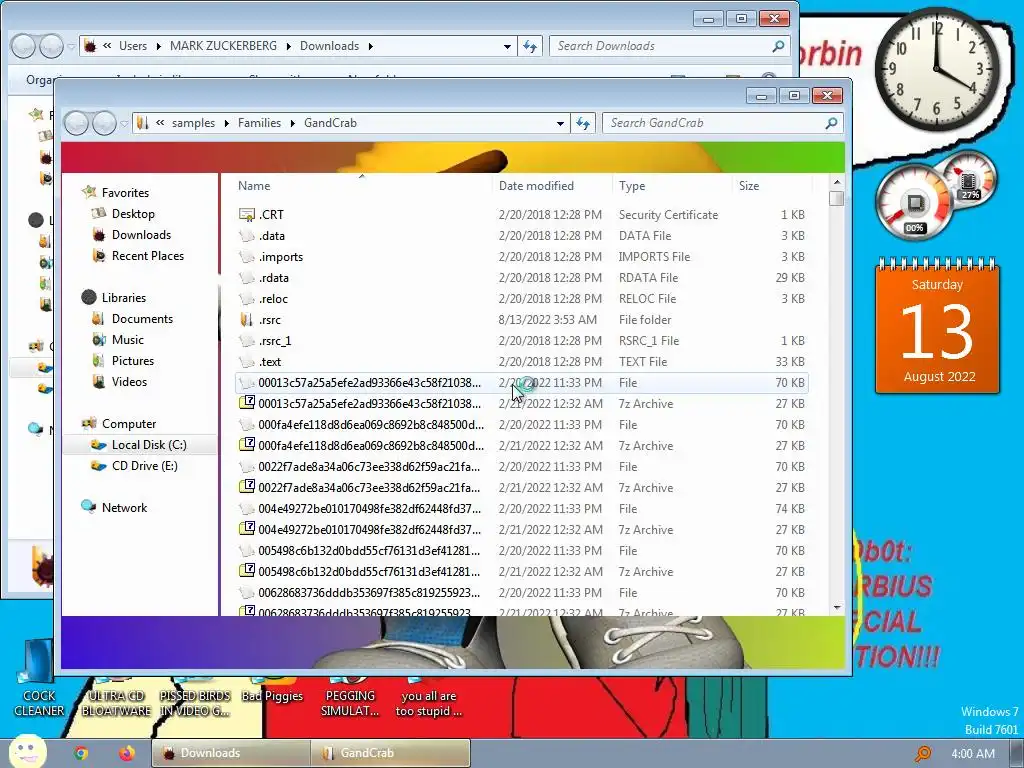The width and height of the screenshot is (1024, 768).
Task: Click the Forward button in GandCrab window
Action: 104,123
